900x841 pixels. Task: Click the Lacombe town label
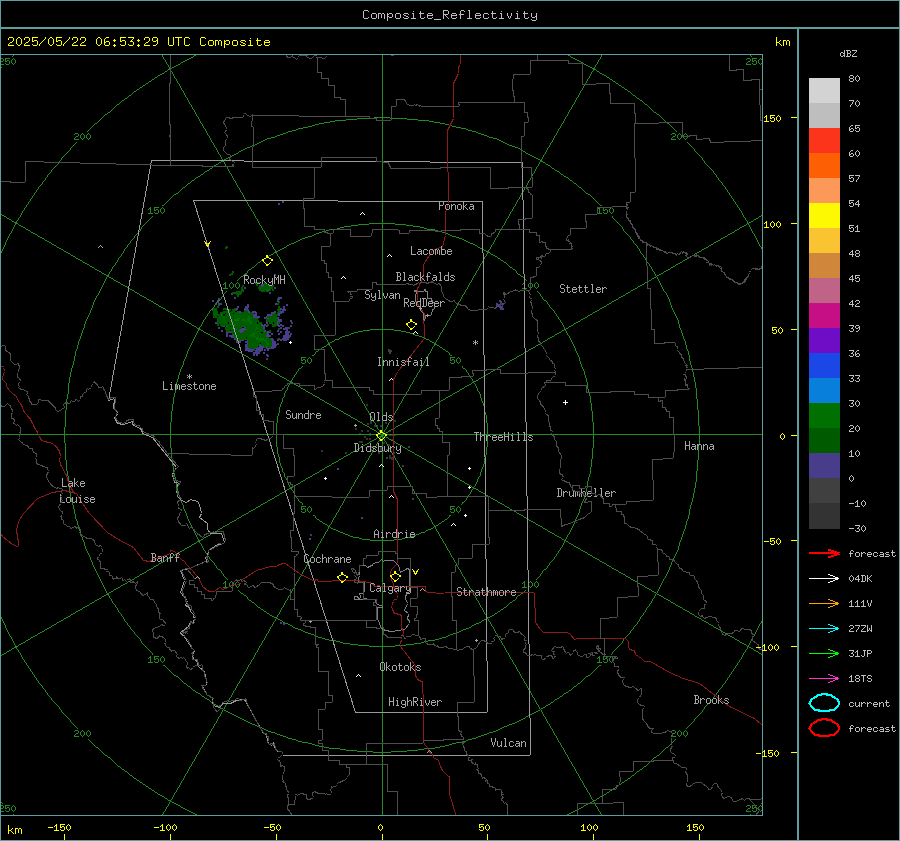click(431, 251)
